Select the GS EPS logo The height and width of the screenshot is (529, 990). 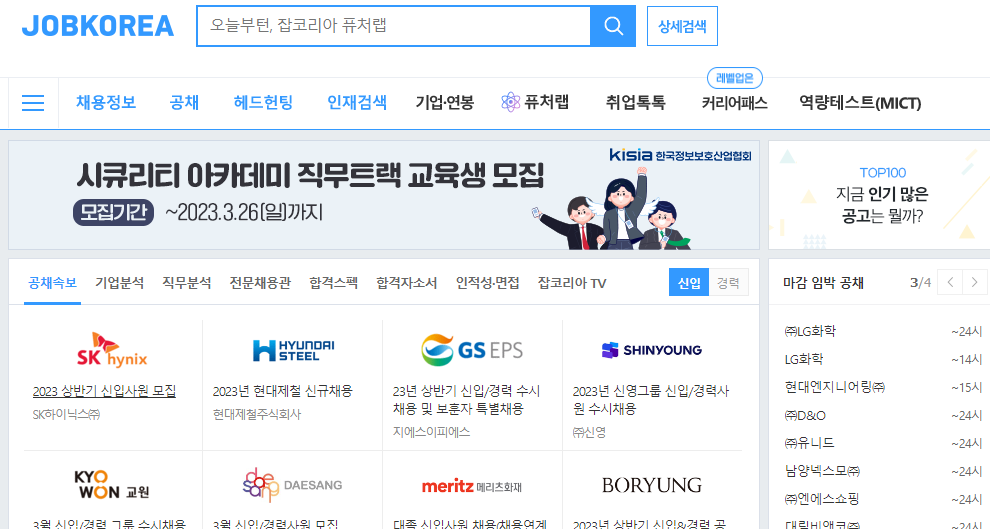tap(472, 351)
